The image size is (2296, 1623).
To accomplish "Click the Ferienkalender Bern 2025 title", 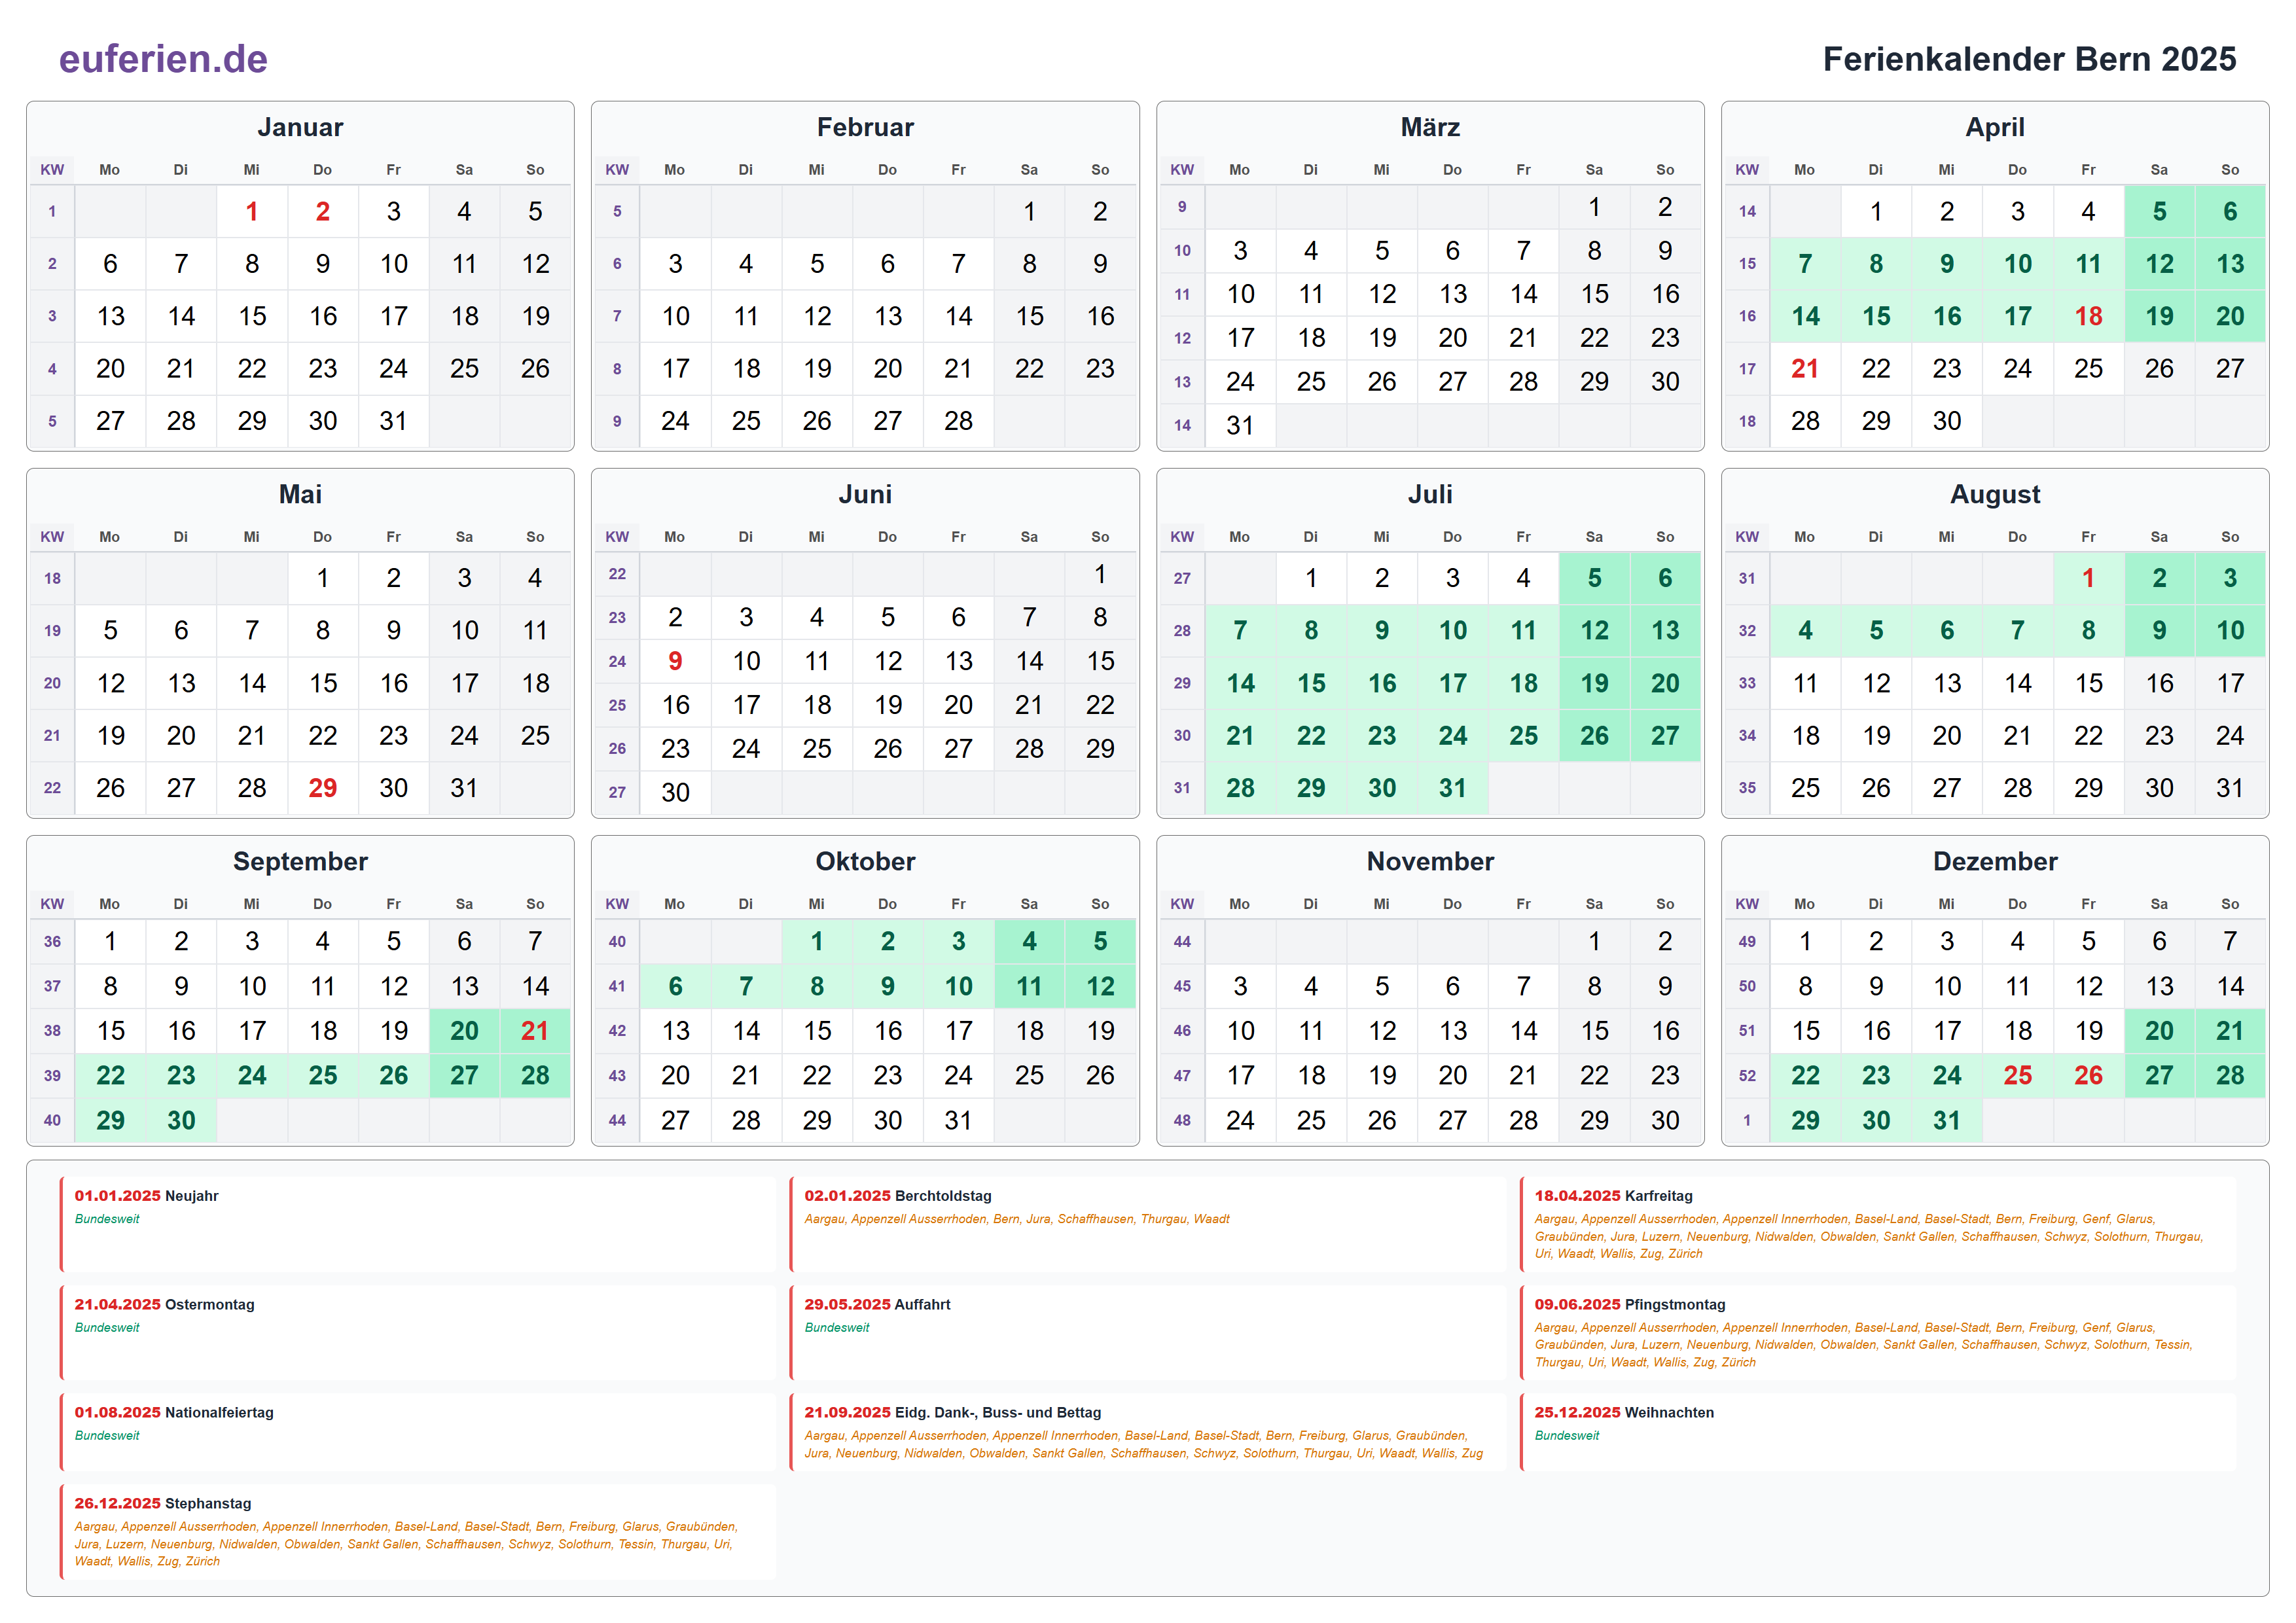I will pos(2029,59).
